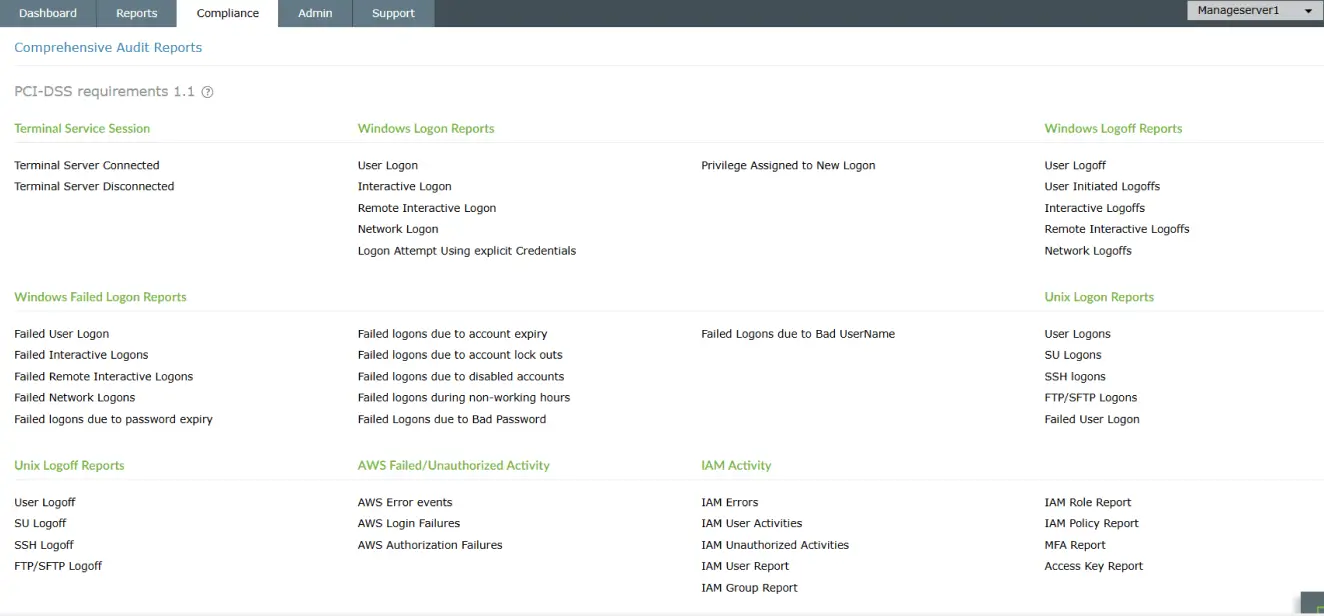View the AWS Login Failures report
This screenshot has width=1324, height=616.
pos(409,522)
